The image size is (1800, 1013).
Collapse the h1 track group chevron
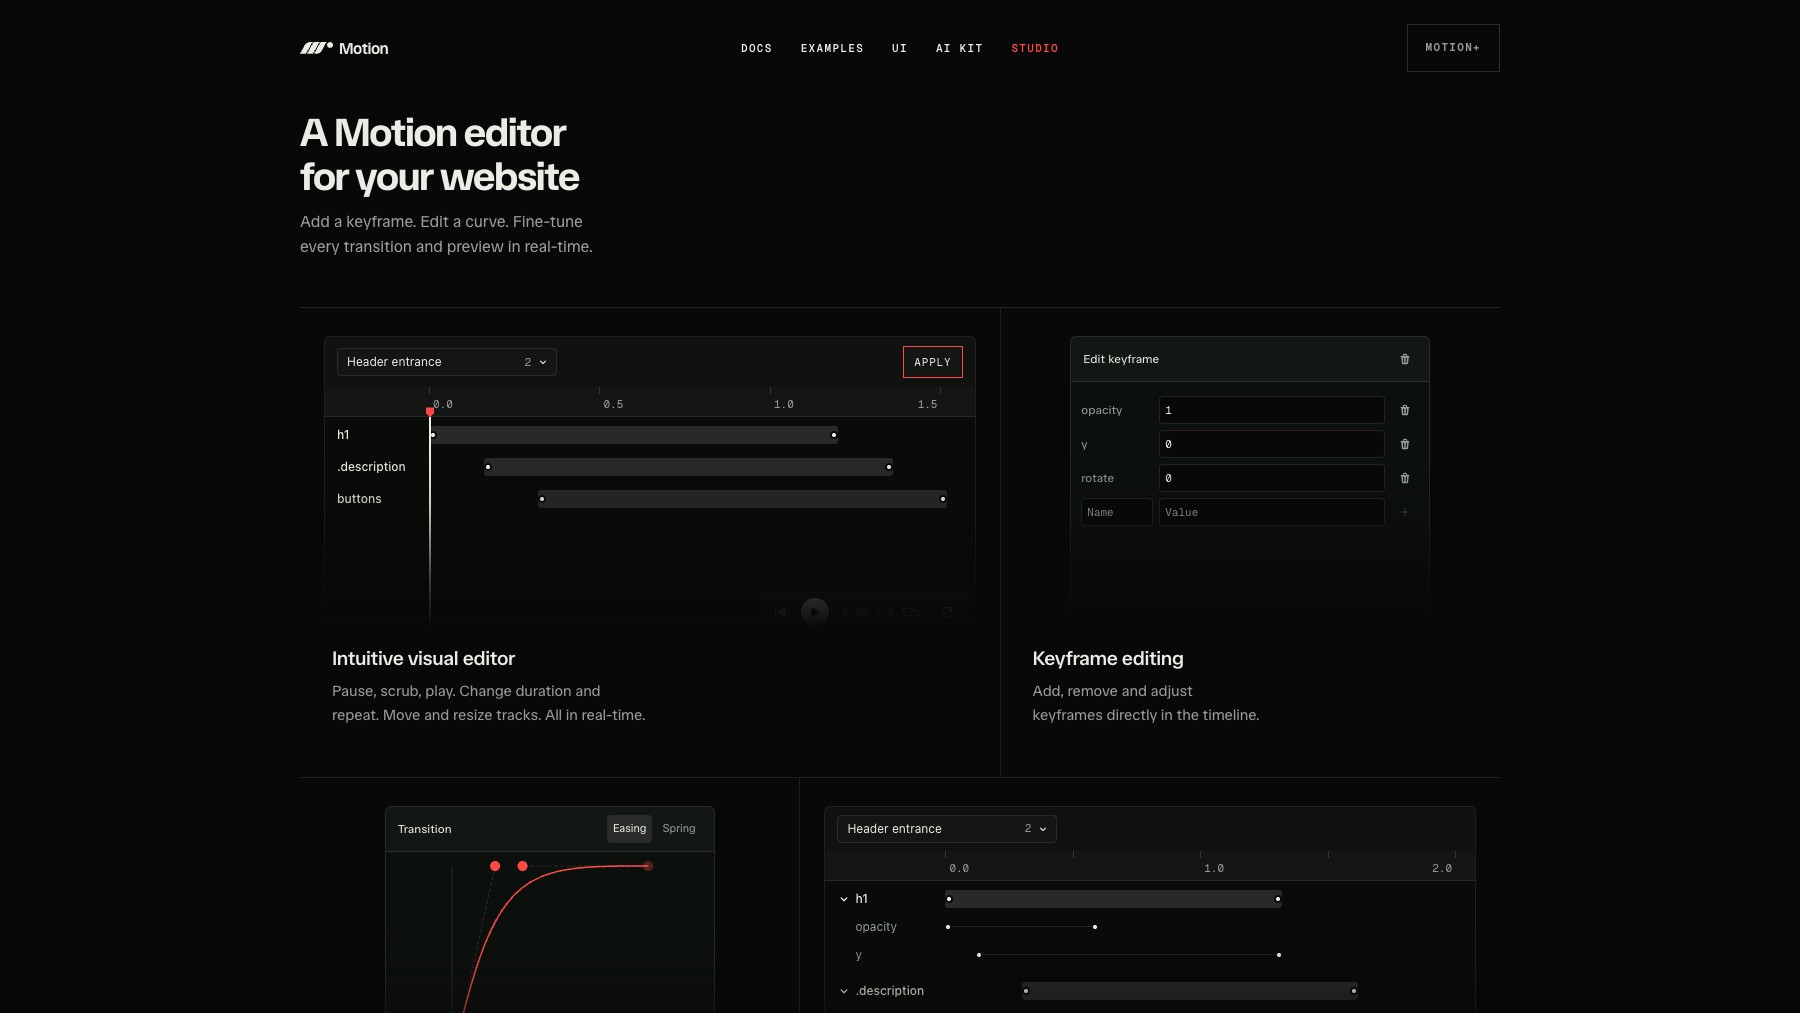(844, 899)
